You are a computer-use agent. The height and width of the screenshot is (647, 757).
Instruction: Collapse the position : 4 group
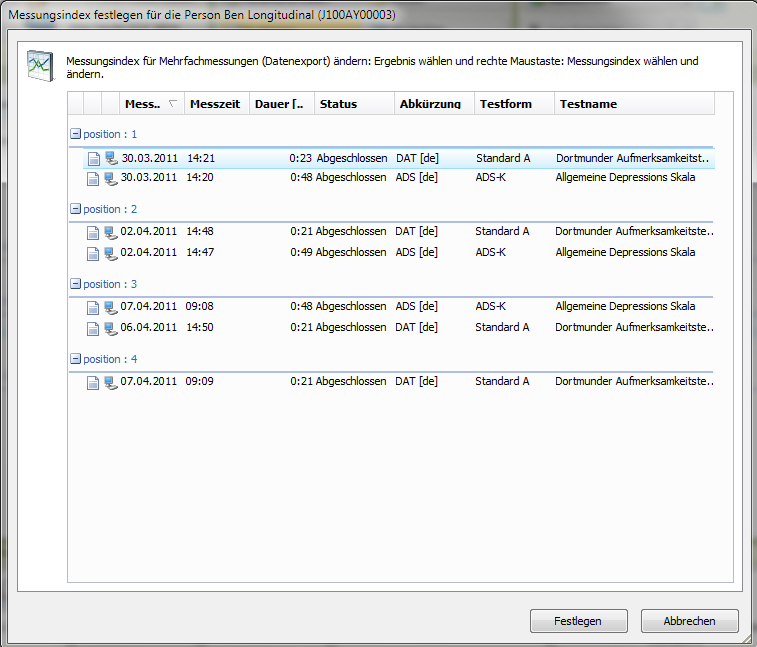[75, 359]
